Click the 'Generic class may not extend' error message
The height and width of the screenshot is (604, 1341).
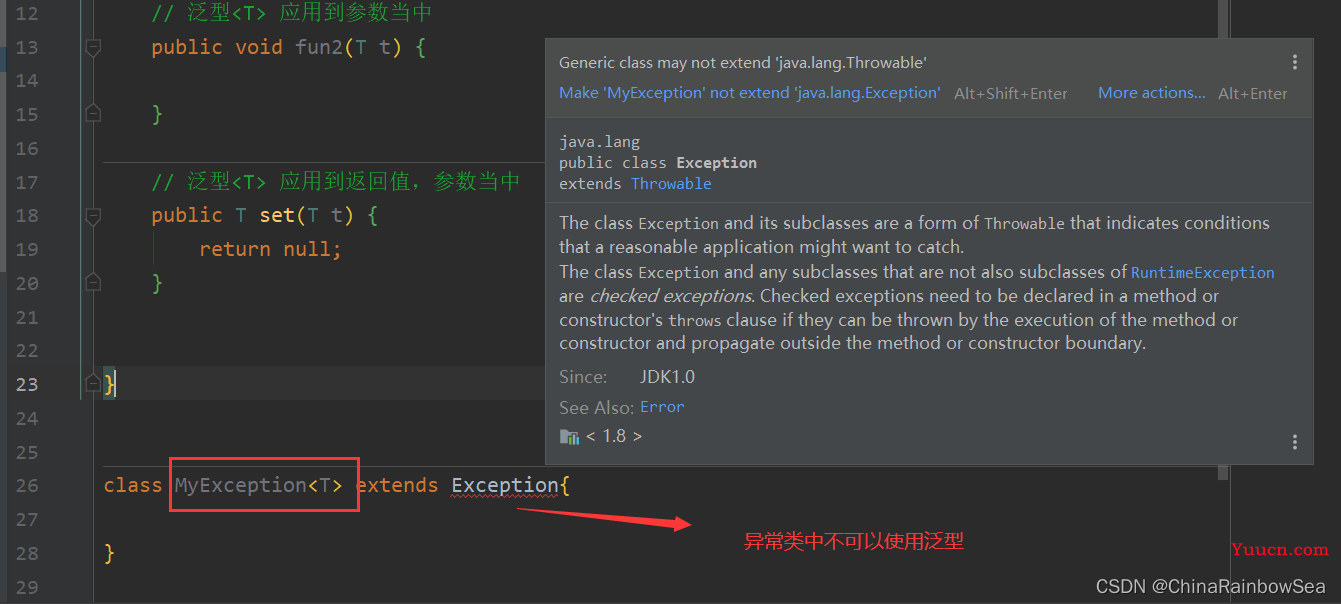[x=743, y=62]
